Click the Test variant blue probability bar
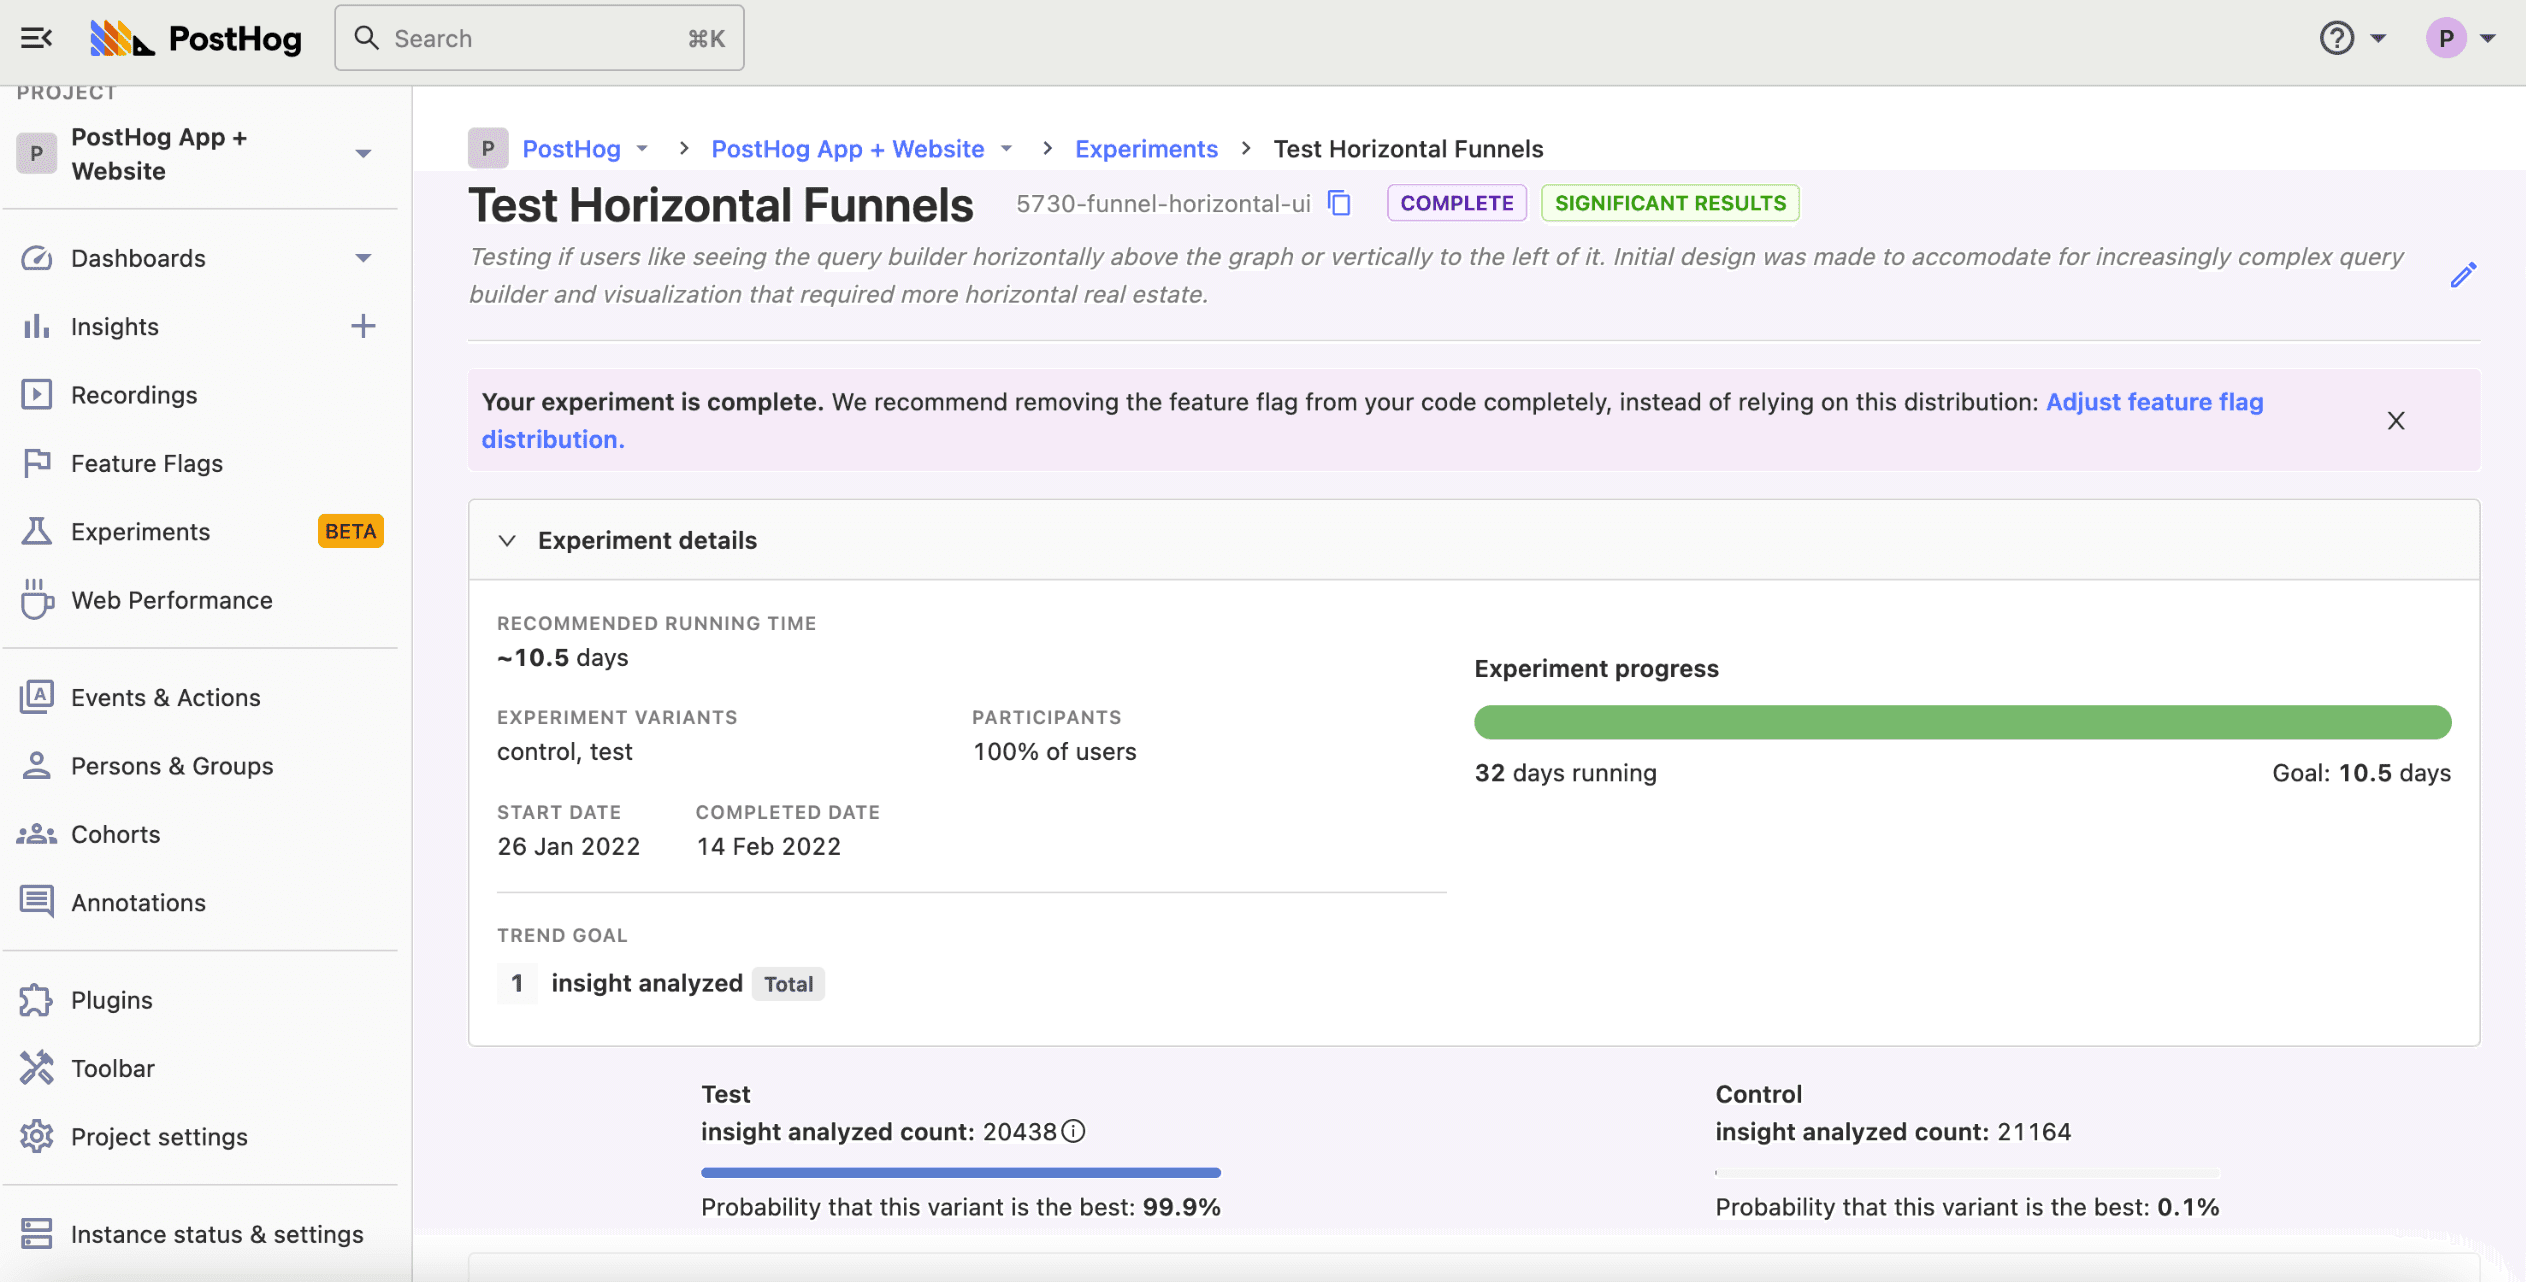The height and width of the screenshot is (1282, 2526). pyautogui.click(x=960, y=1172)
